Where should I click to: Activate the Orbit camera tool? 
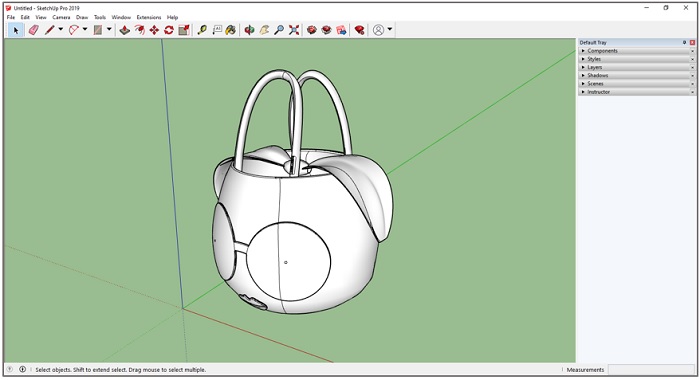point(249,30)
